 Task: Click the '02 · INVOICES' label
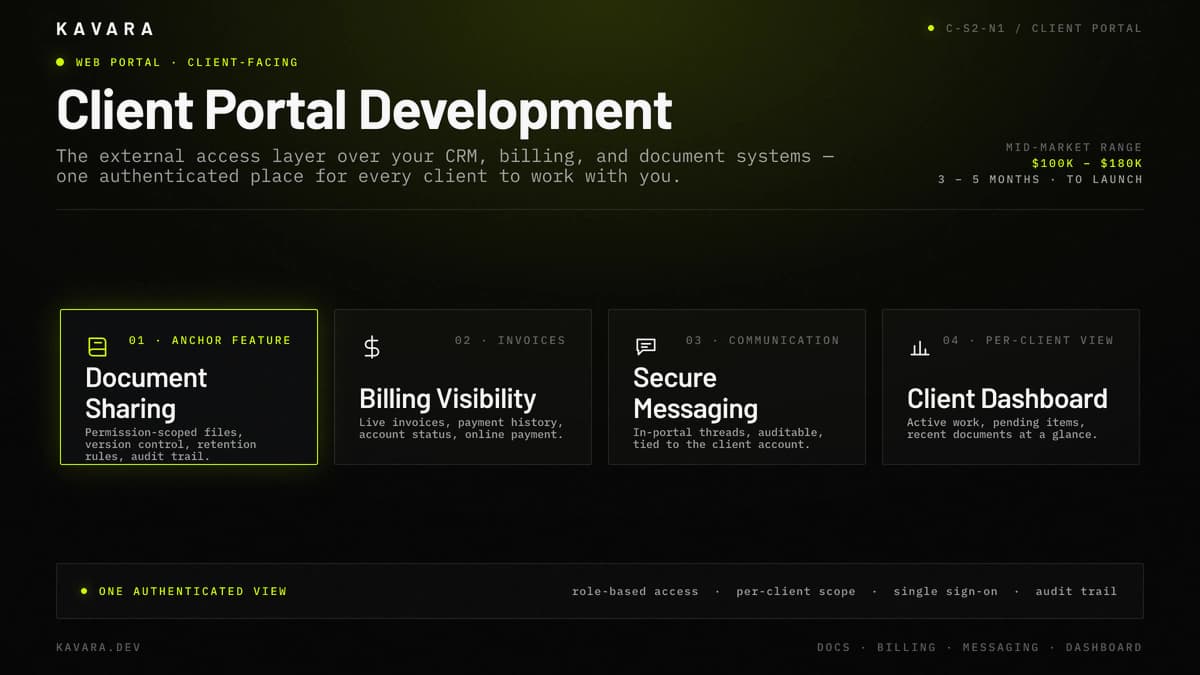pos(510,340)
